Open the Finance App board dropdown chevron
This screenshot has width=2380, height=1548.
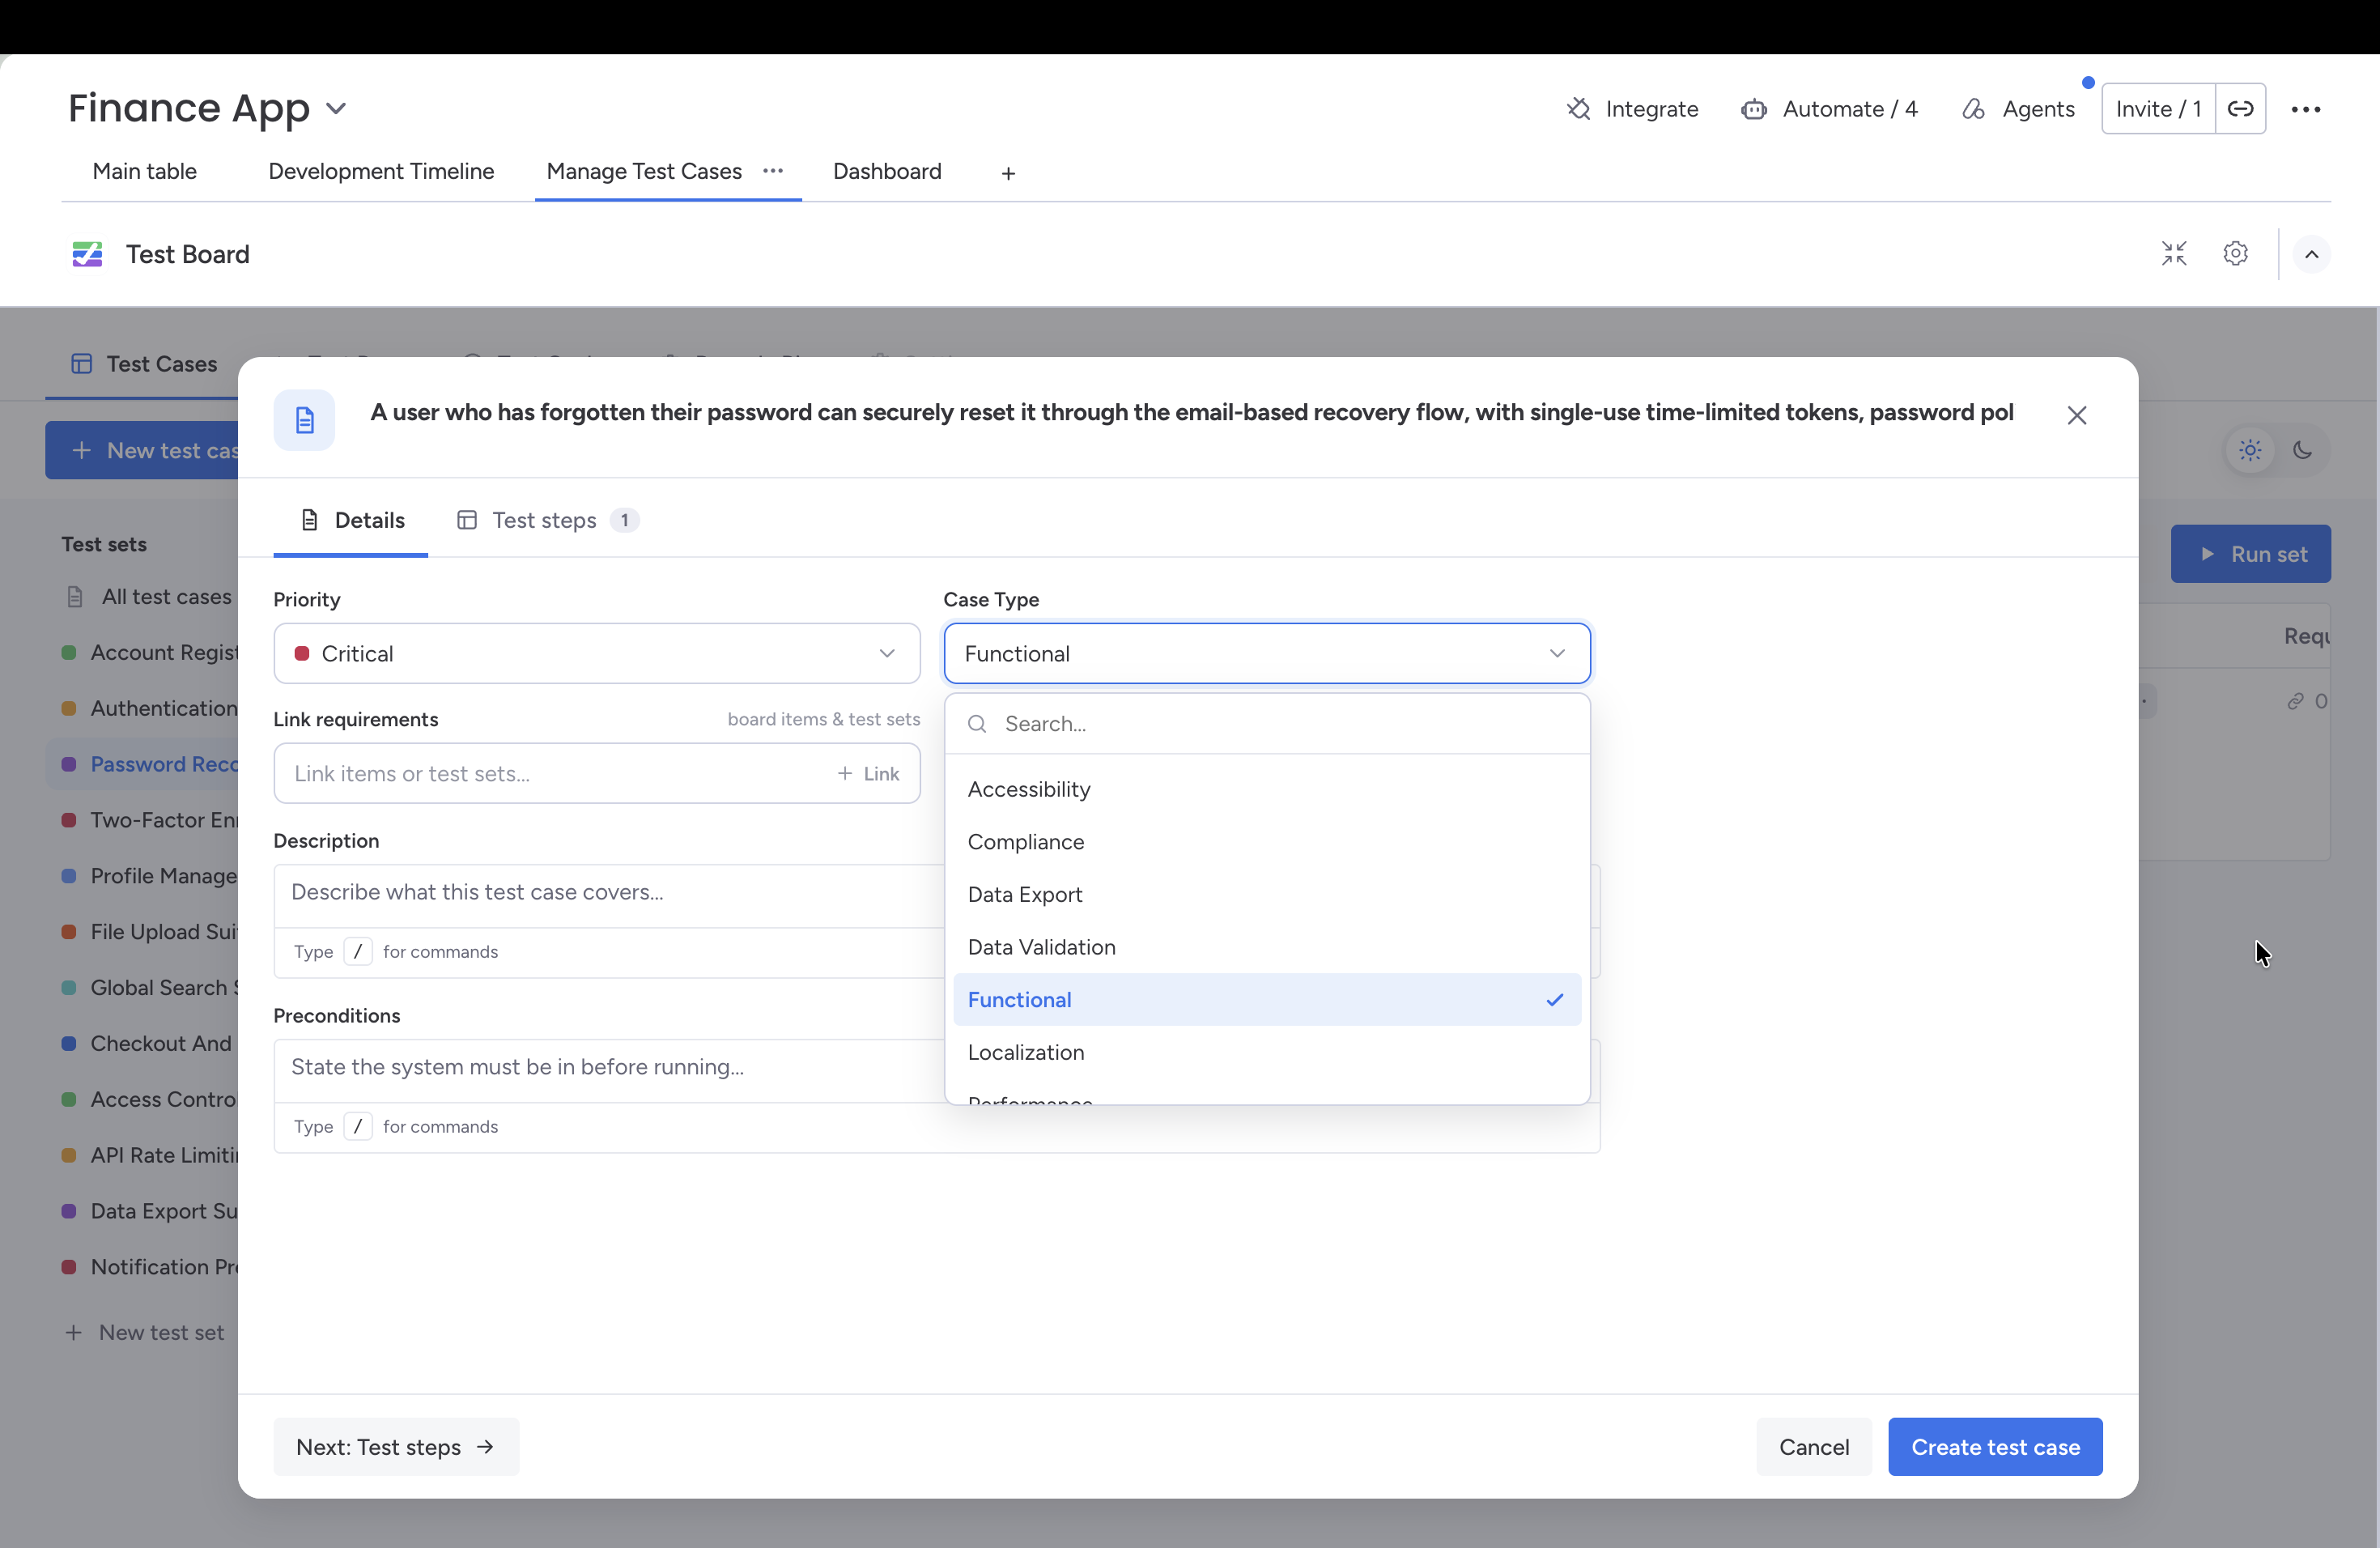[x=336, y=108]
